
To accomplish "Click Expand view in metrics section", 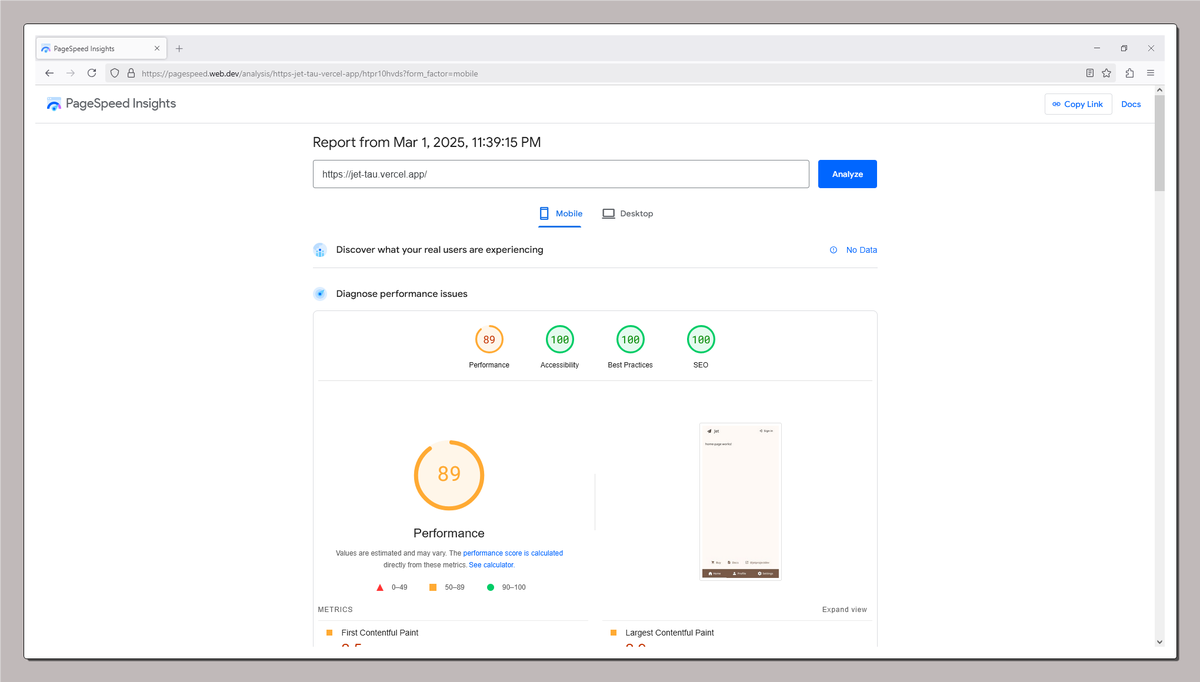I will click(x=845, y=610).
